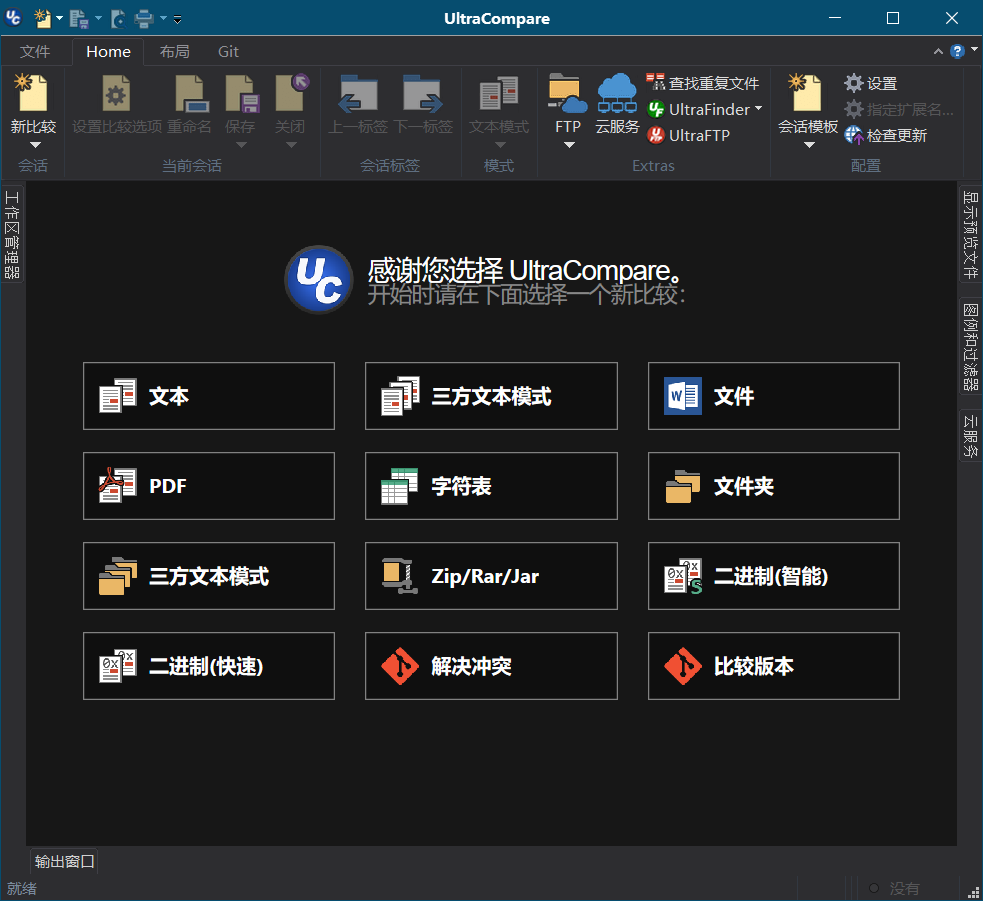The height and width of the screenshot is (901, 983).
Task: Open the 文件 menu tab
Action: tap(34, 51)
